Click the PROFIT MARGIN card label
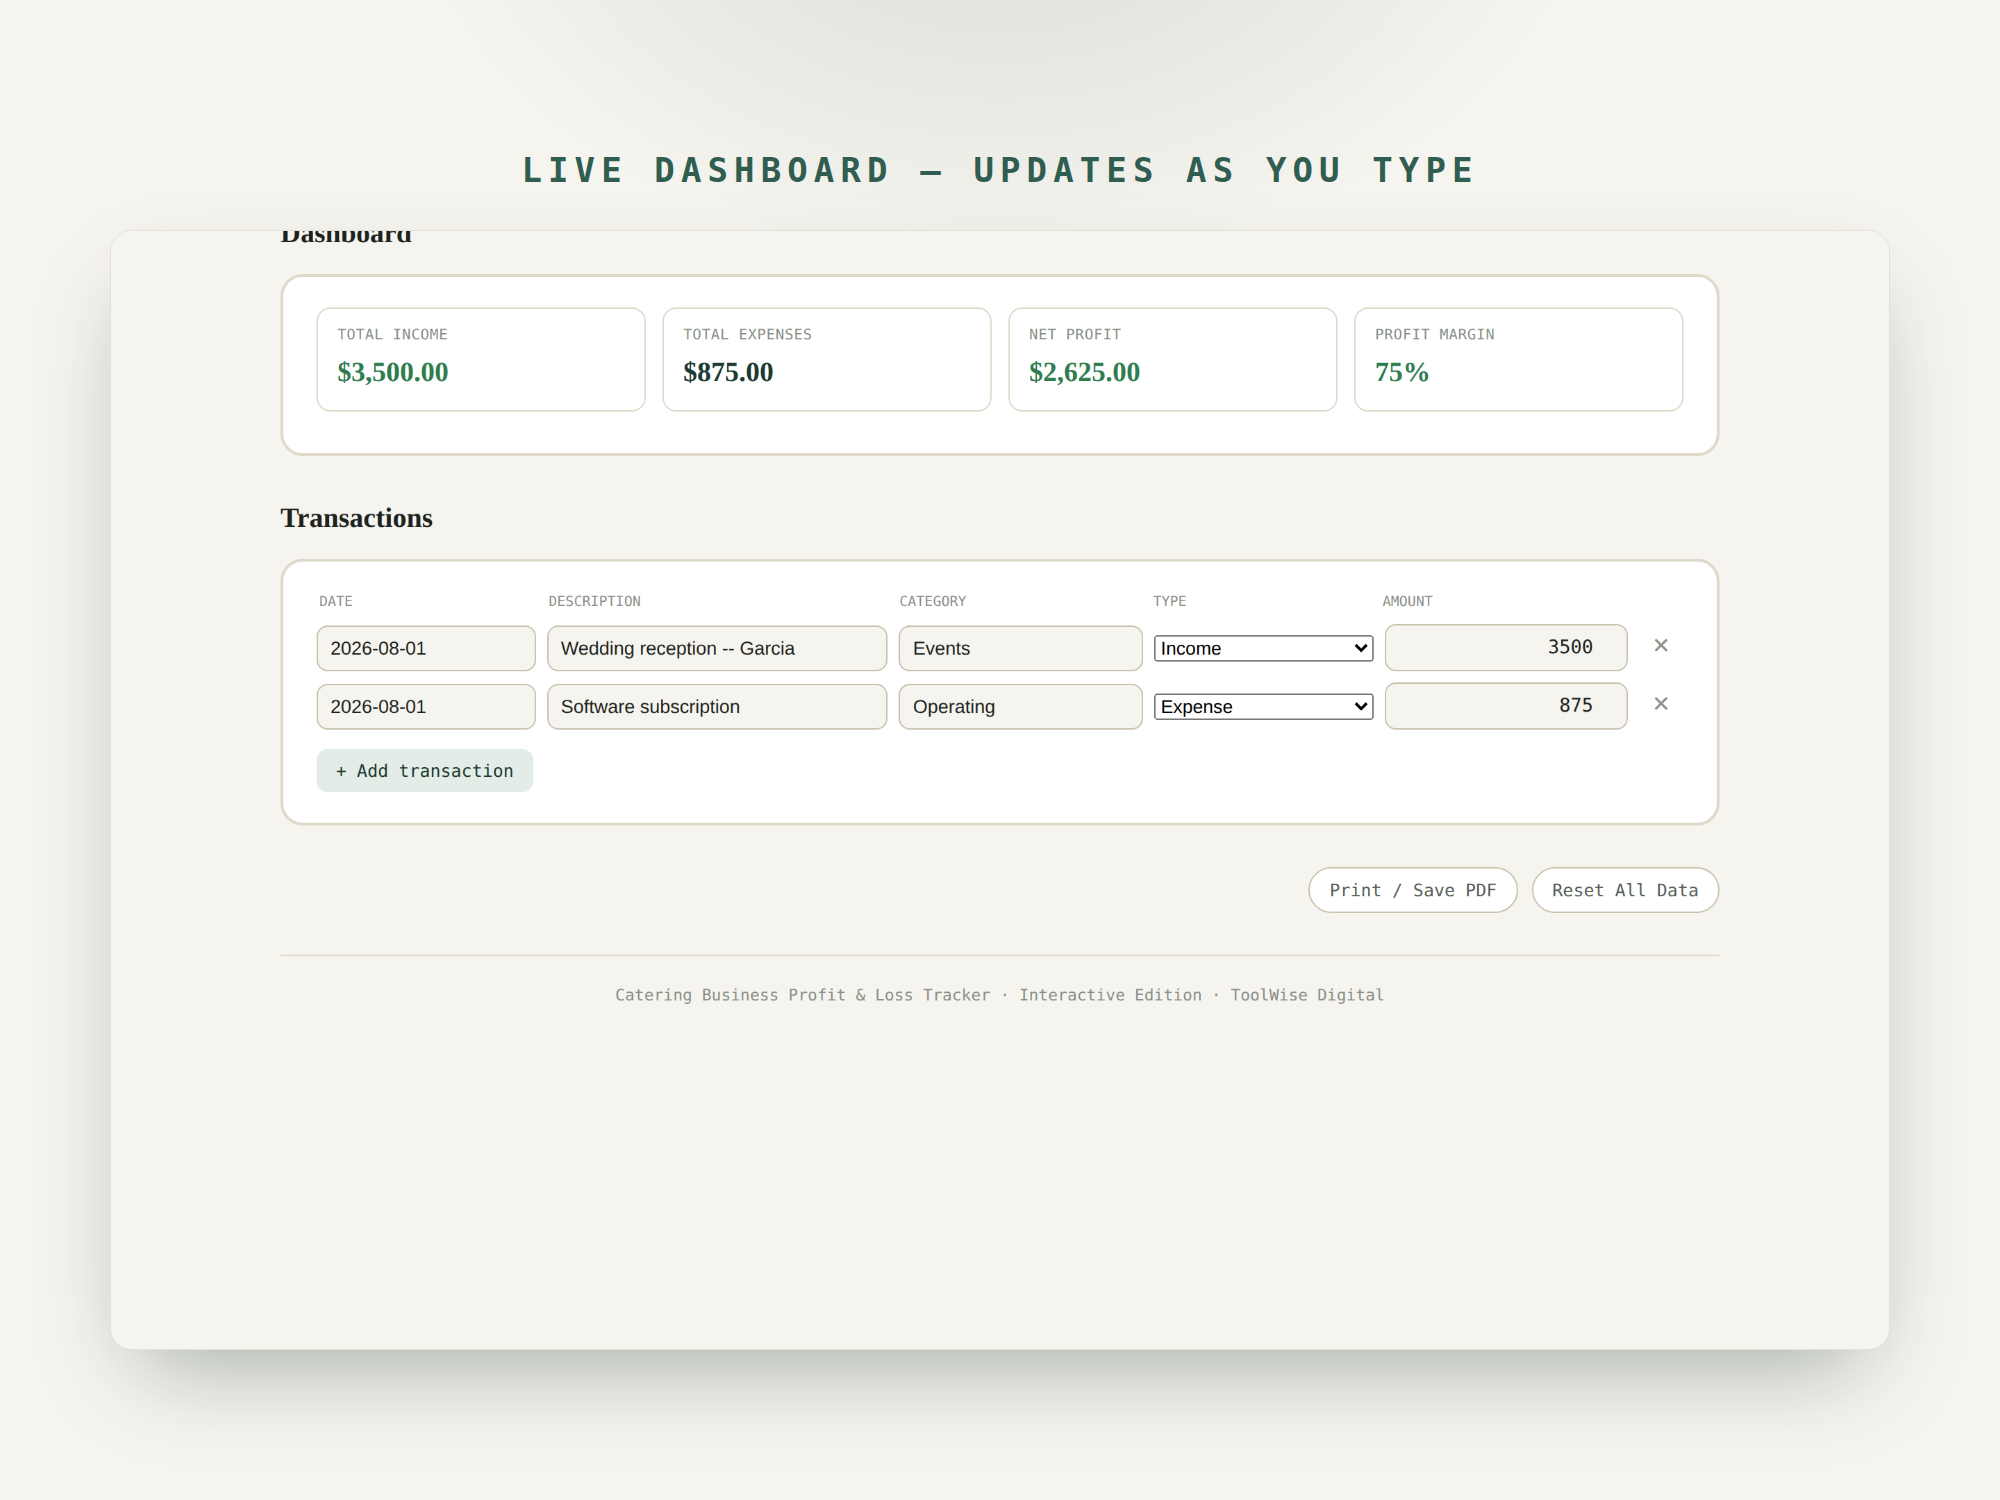This screenshot has height=1500, width=2000. click(x=1434, y=334)
